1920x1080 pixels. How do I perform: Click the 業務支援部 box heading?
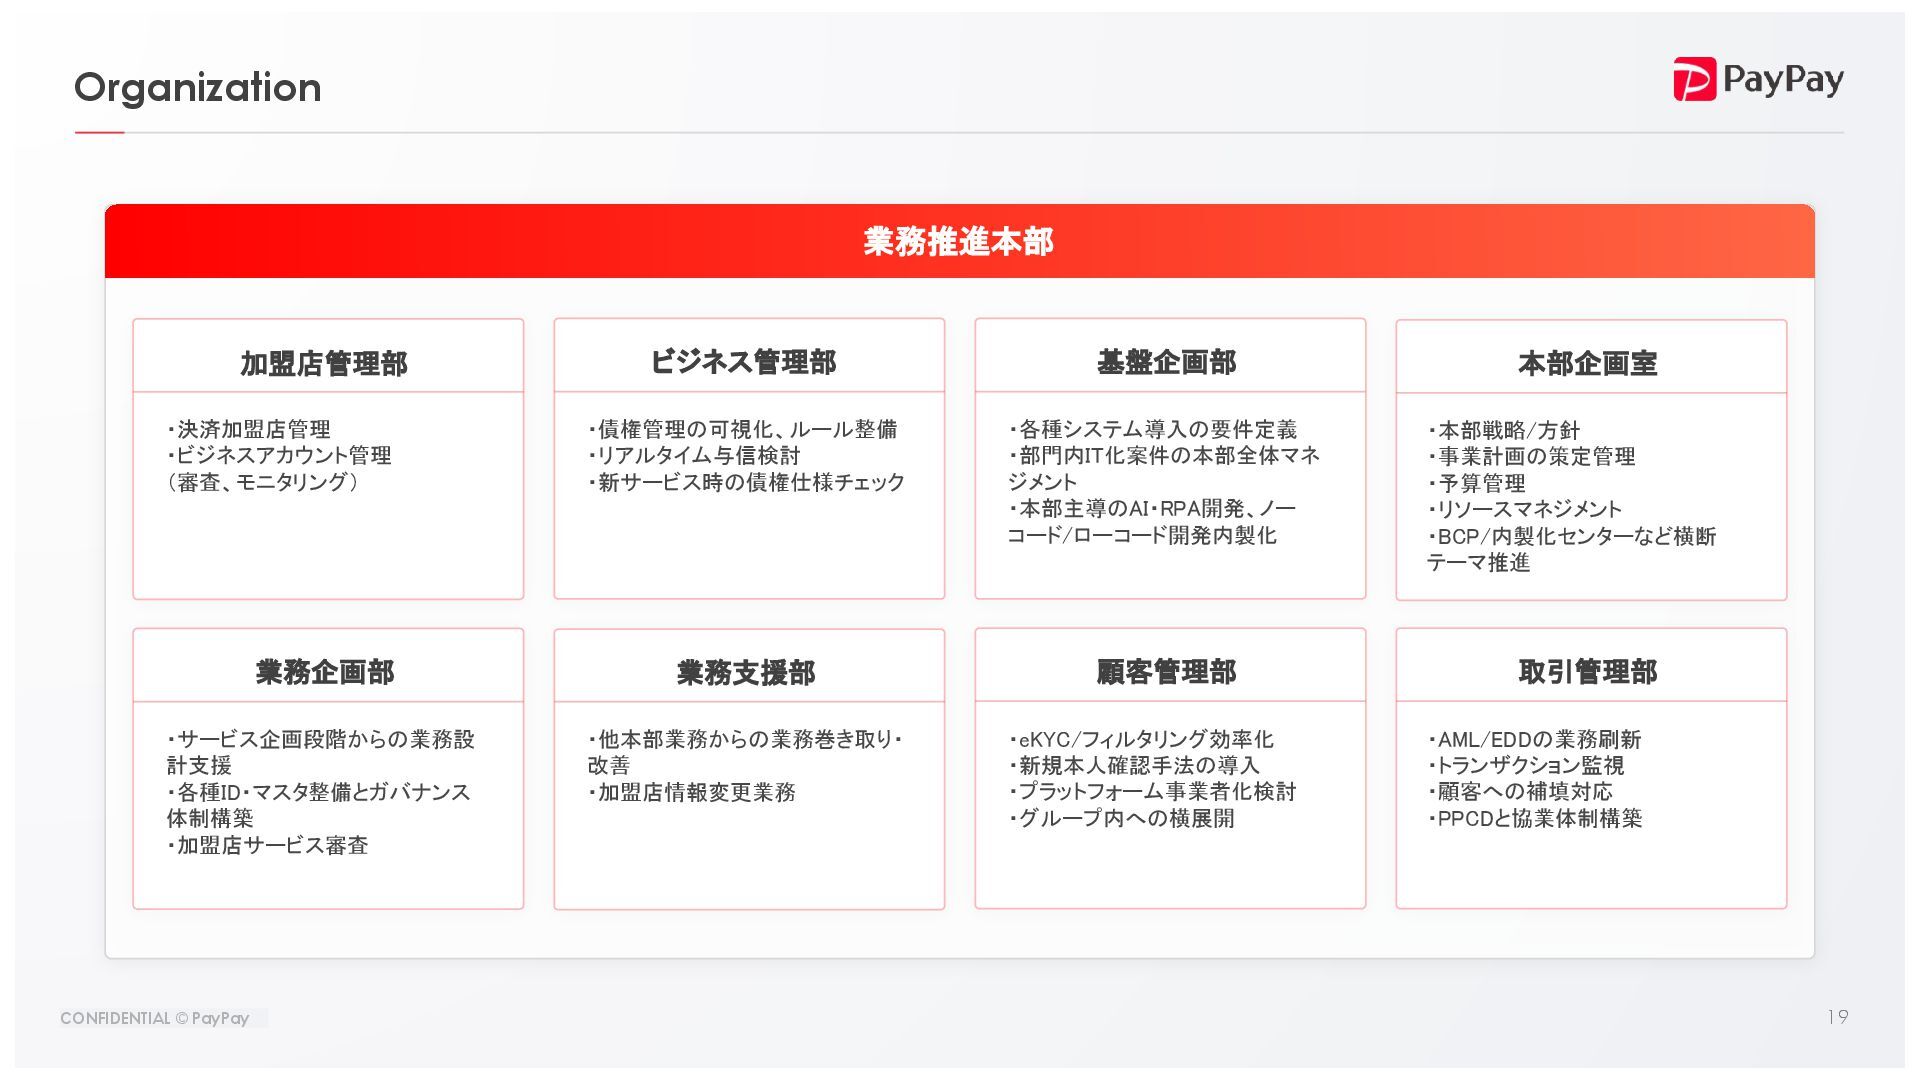tap(745, 673)
